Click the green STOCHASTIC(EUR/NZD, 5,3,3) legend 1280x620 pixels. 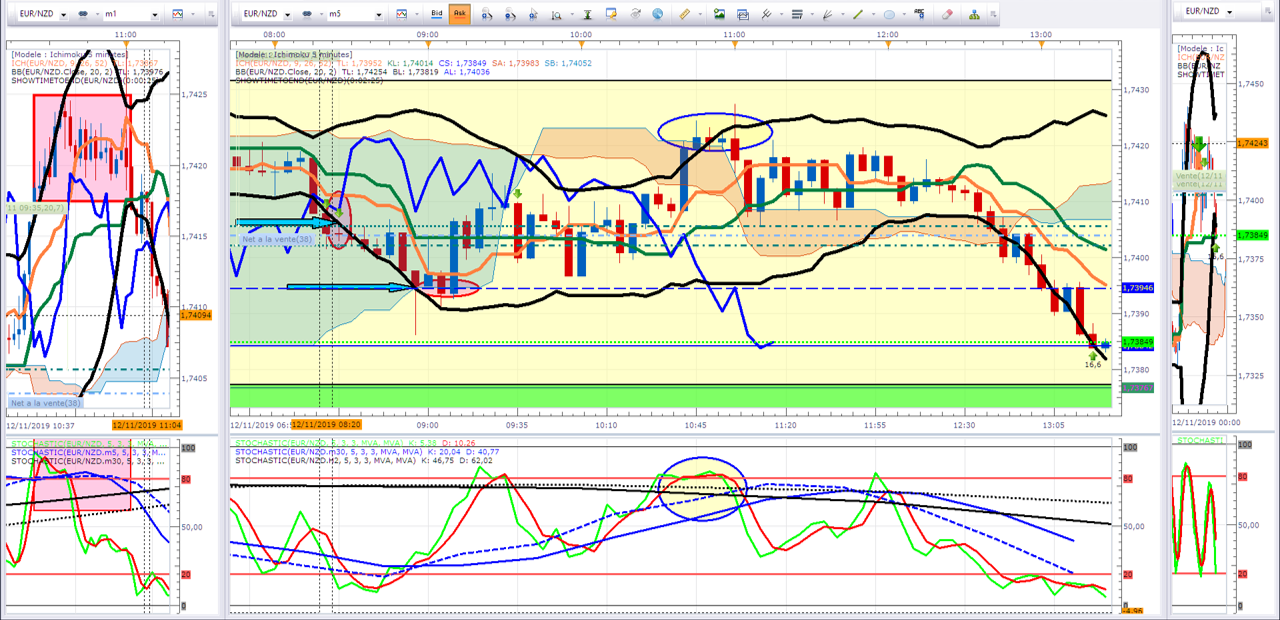(325, 442)
